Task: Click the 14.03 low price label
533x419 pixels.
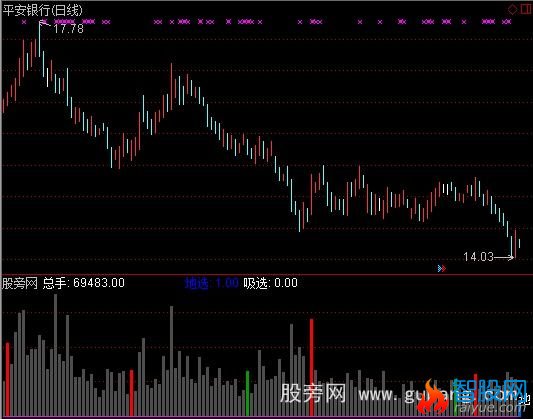Action: [478, 257]
